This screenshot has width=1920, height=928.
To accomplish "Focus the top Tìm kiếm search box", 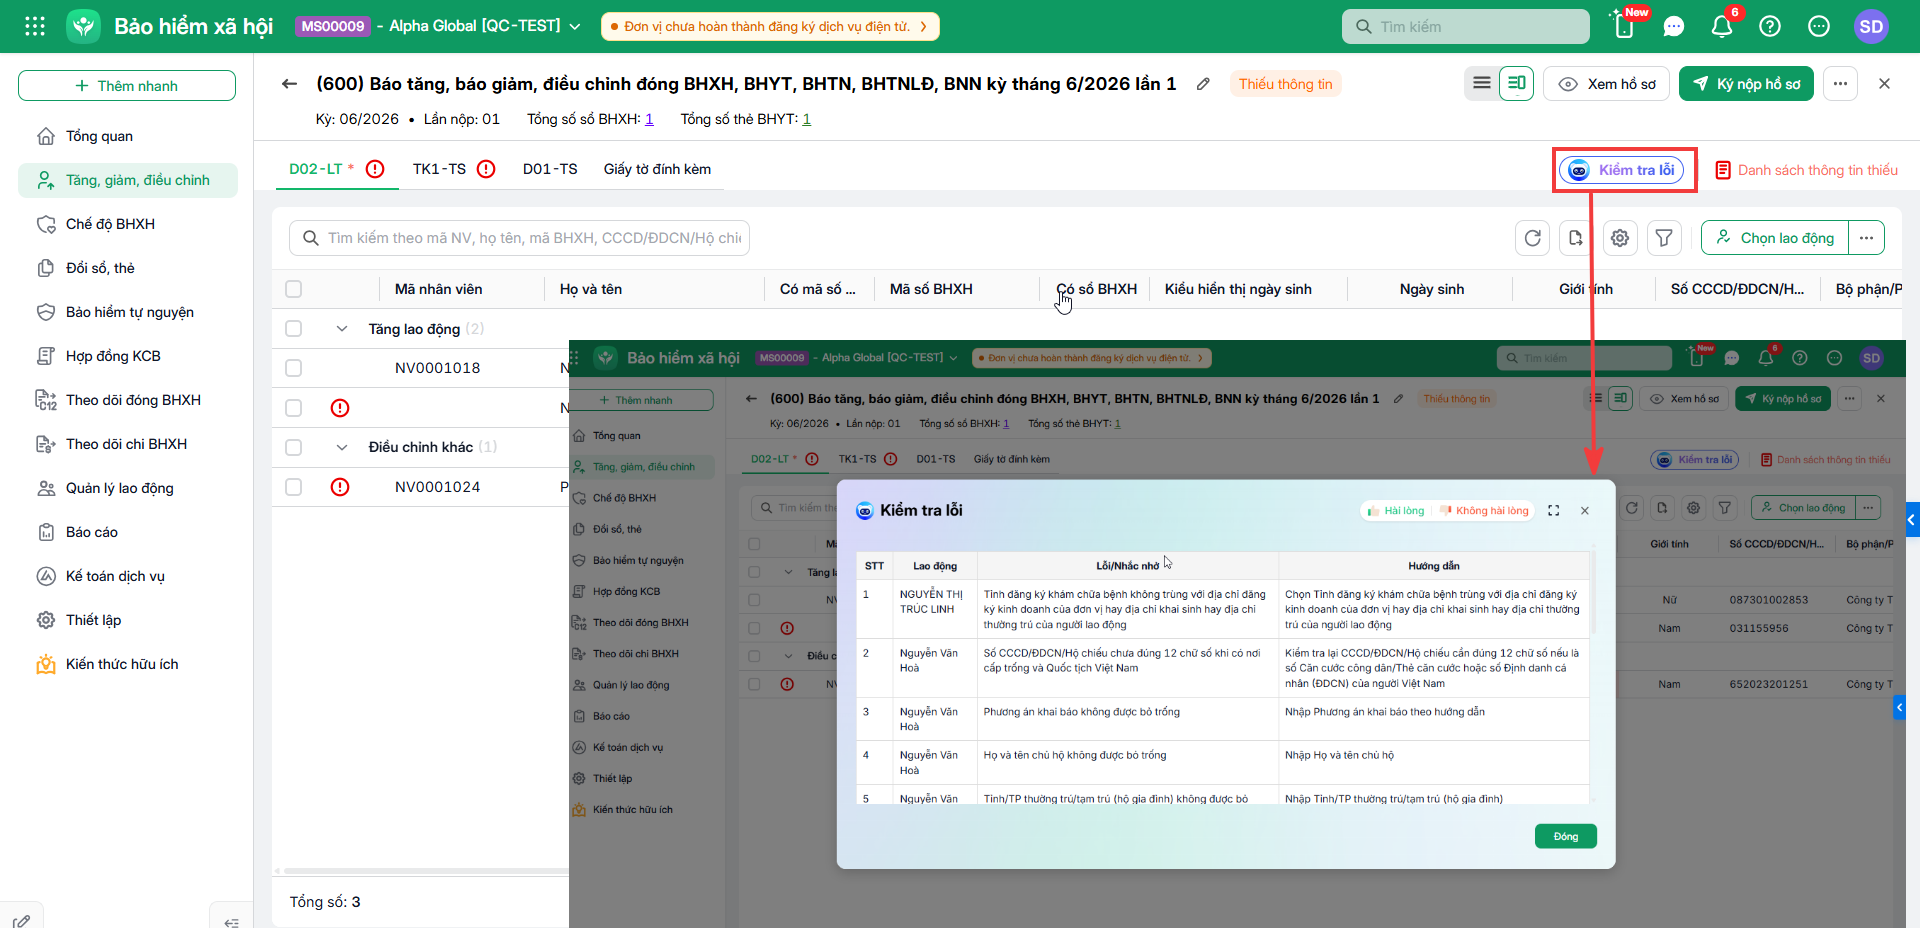I will [1466, 27].
